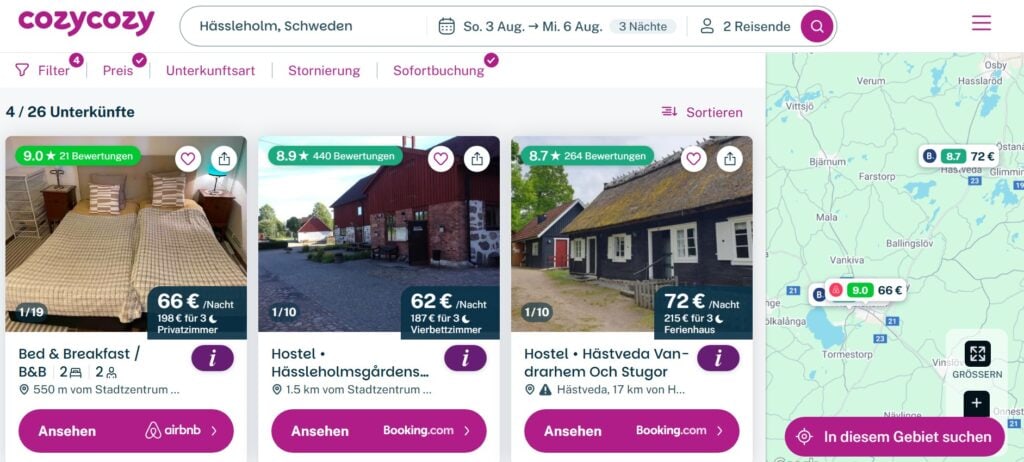Screen dimensions: 1024x462
Task: Click In diesem Gebiet suchen button
Action: coord(895,437)
